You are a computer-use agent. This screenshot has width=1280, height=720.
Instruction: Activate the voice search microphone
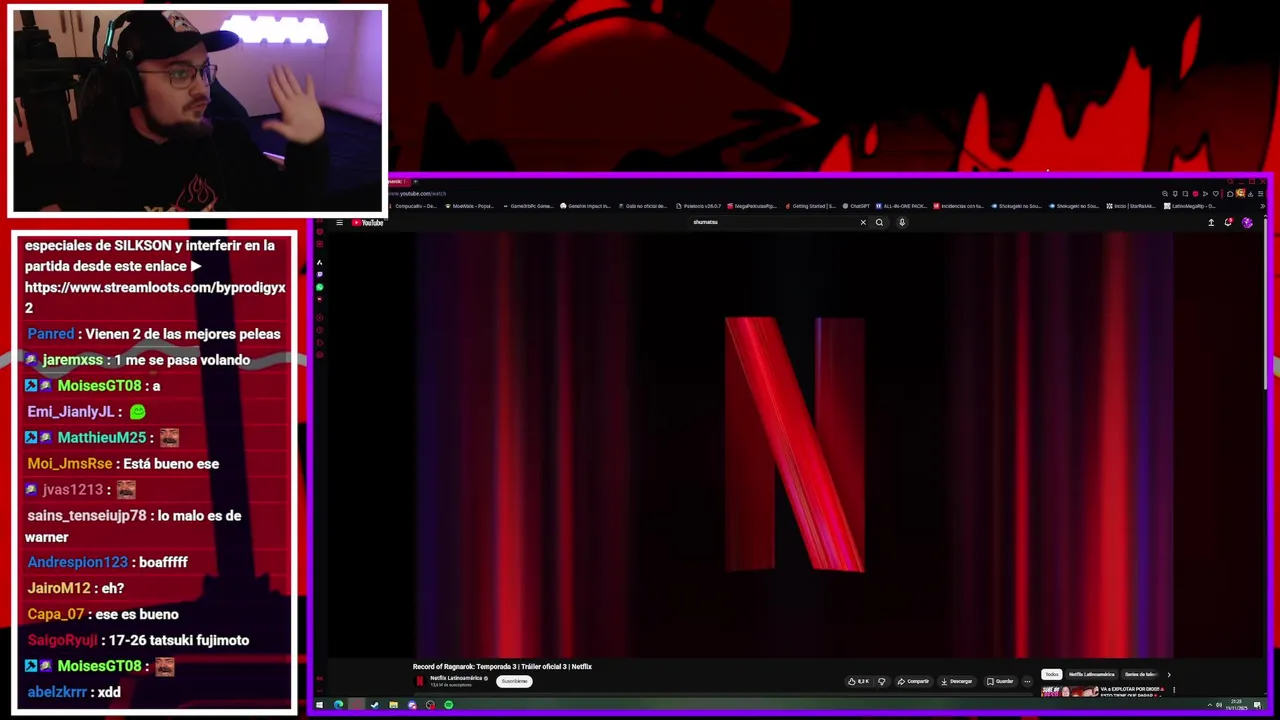(x=902, y=222)
